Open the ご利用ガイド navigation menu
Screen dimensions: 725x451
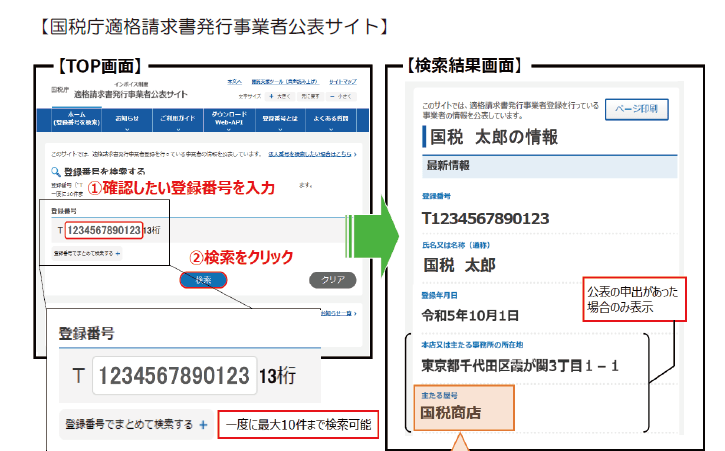click(177, 120)
